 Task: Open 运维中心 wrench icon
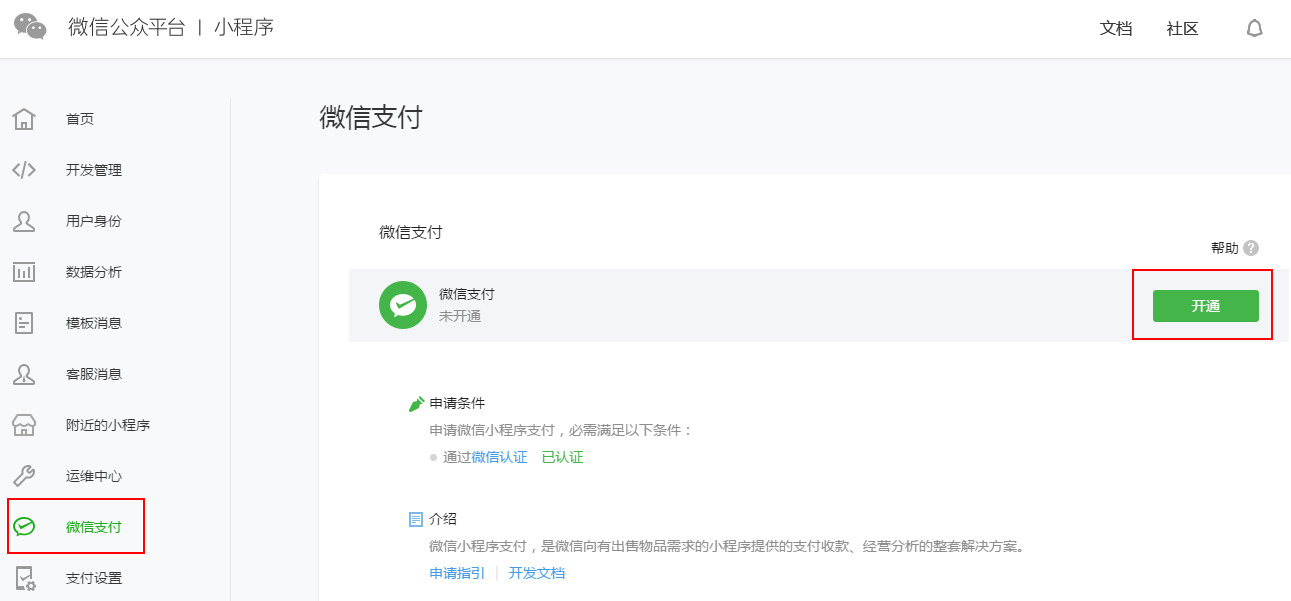point(23,475)
